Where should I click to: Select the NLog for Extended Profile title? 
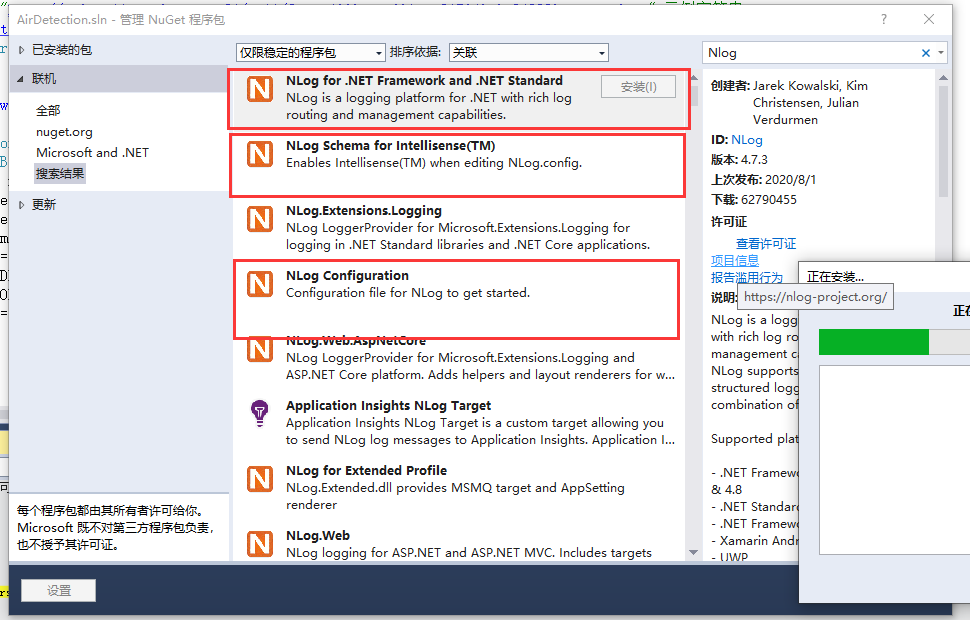pos(366,470)
